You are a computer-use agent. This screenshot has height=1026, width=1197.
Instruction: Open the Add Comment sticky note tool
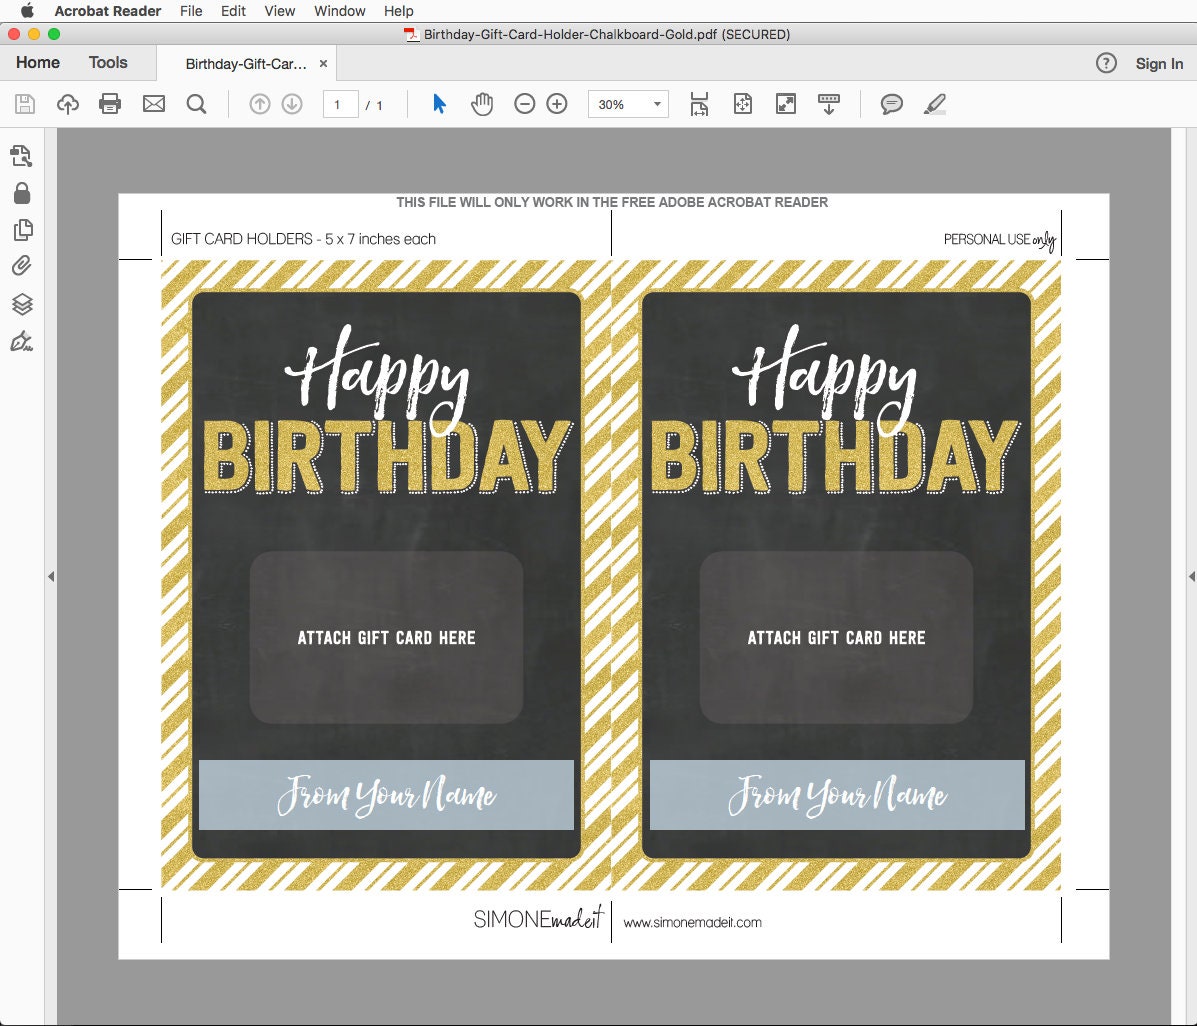pos(891,104)
